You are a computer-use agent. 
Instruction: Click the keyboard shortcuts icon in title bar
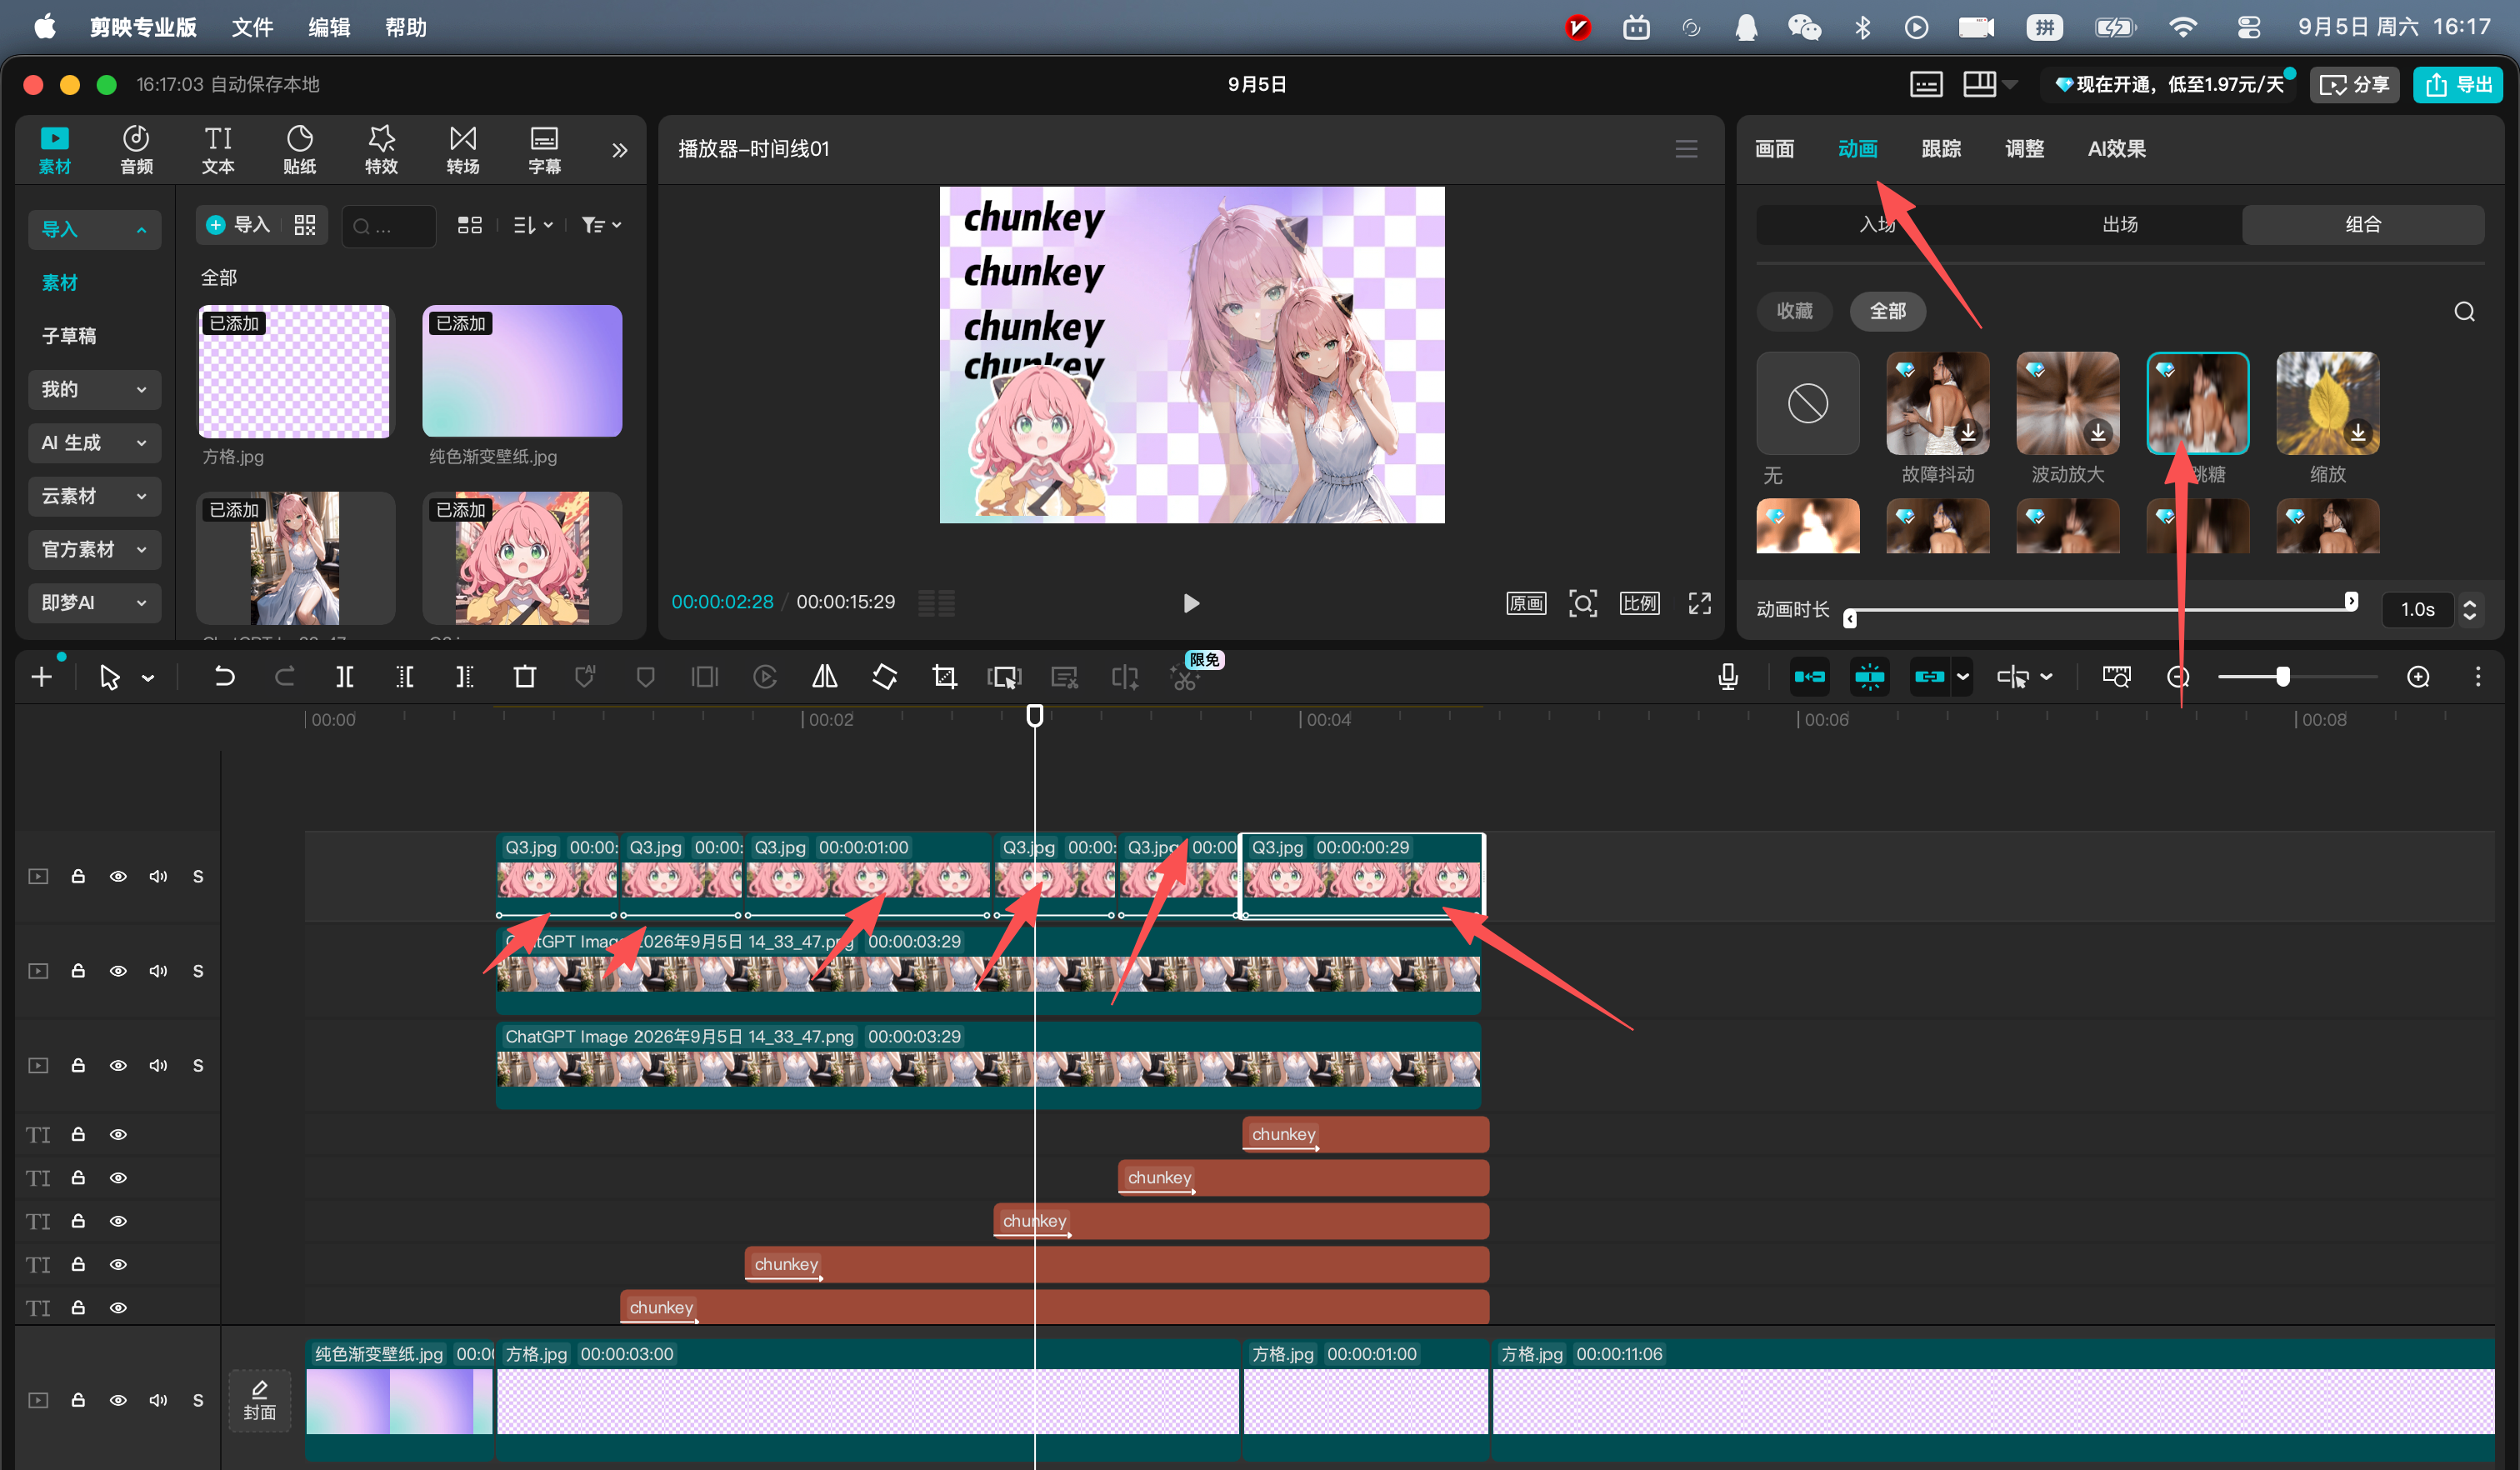click(1926, 84)
